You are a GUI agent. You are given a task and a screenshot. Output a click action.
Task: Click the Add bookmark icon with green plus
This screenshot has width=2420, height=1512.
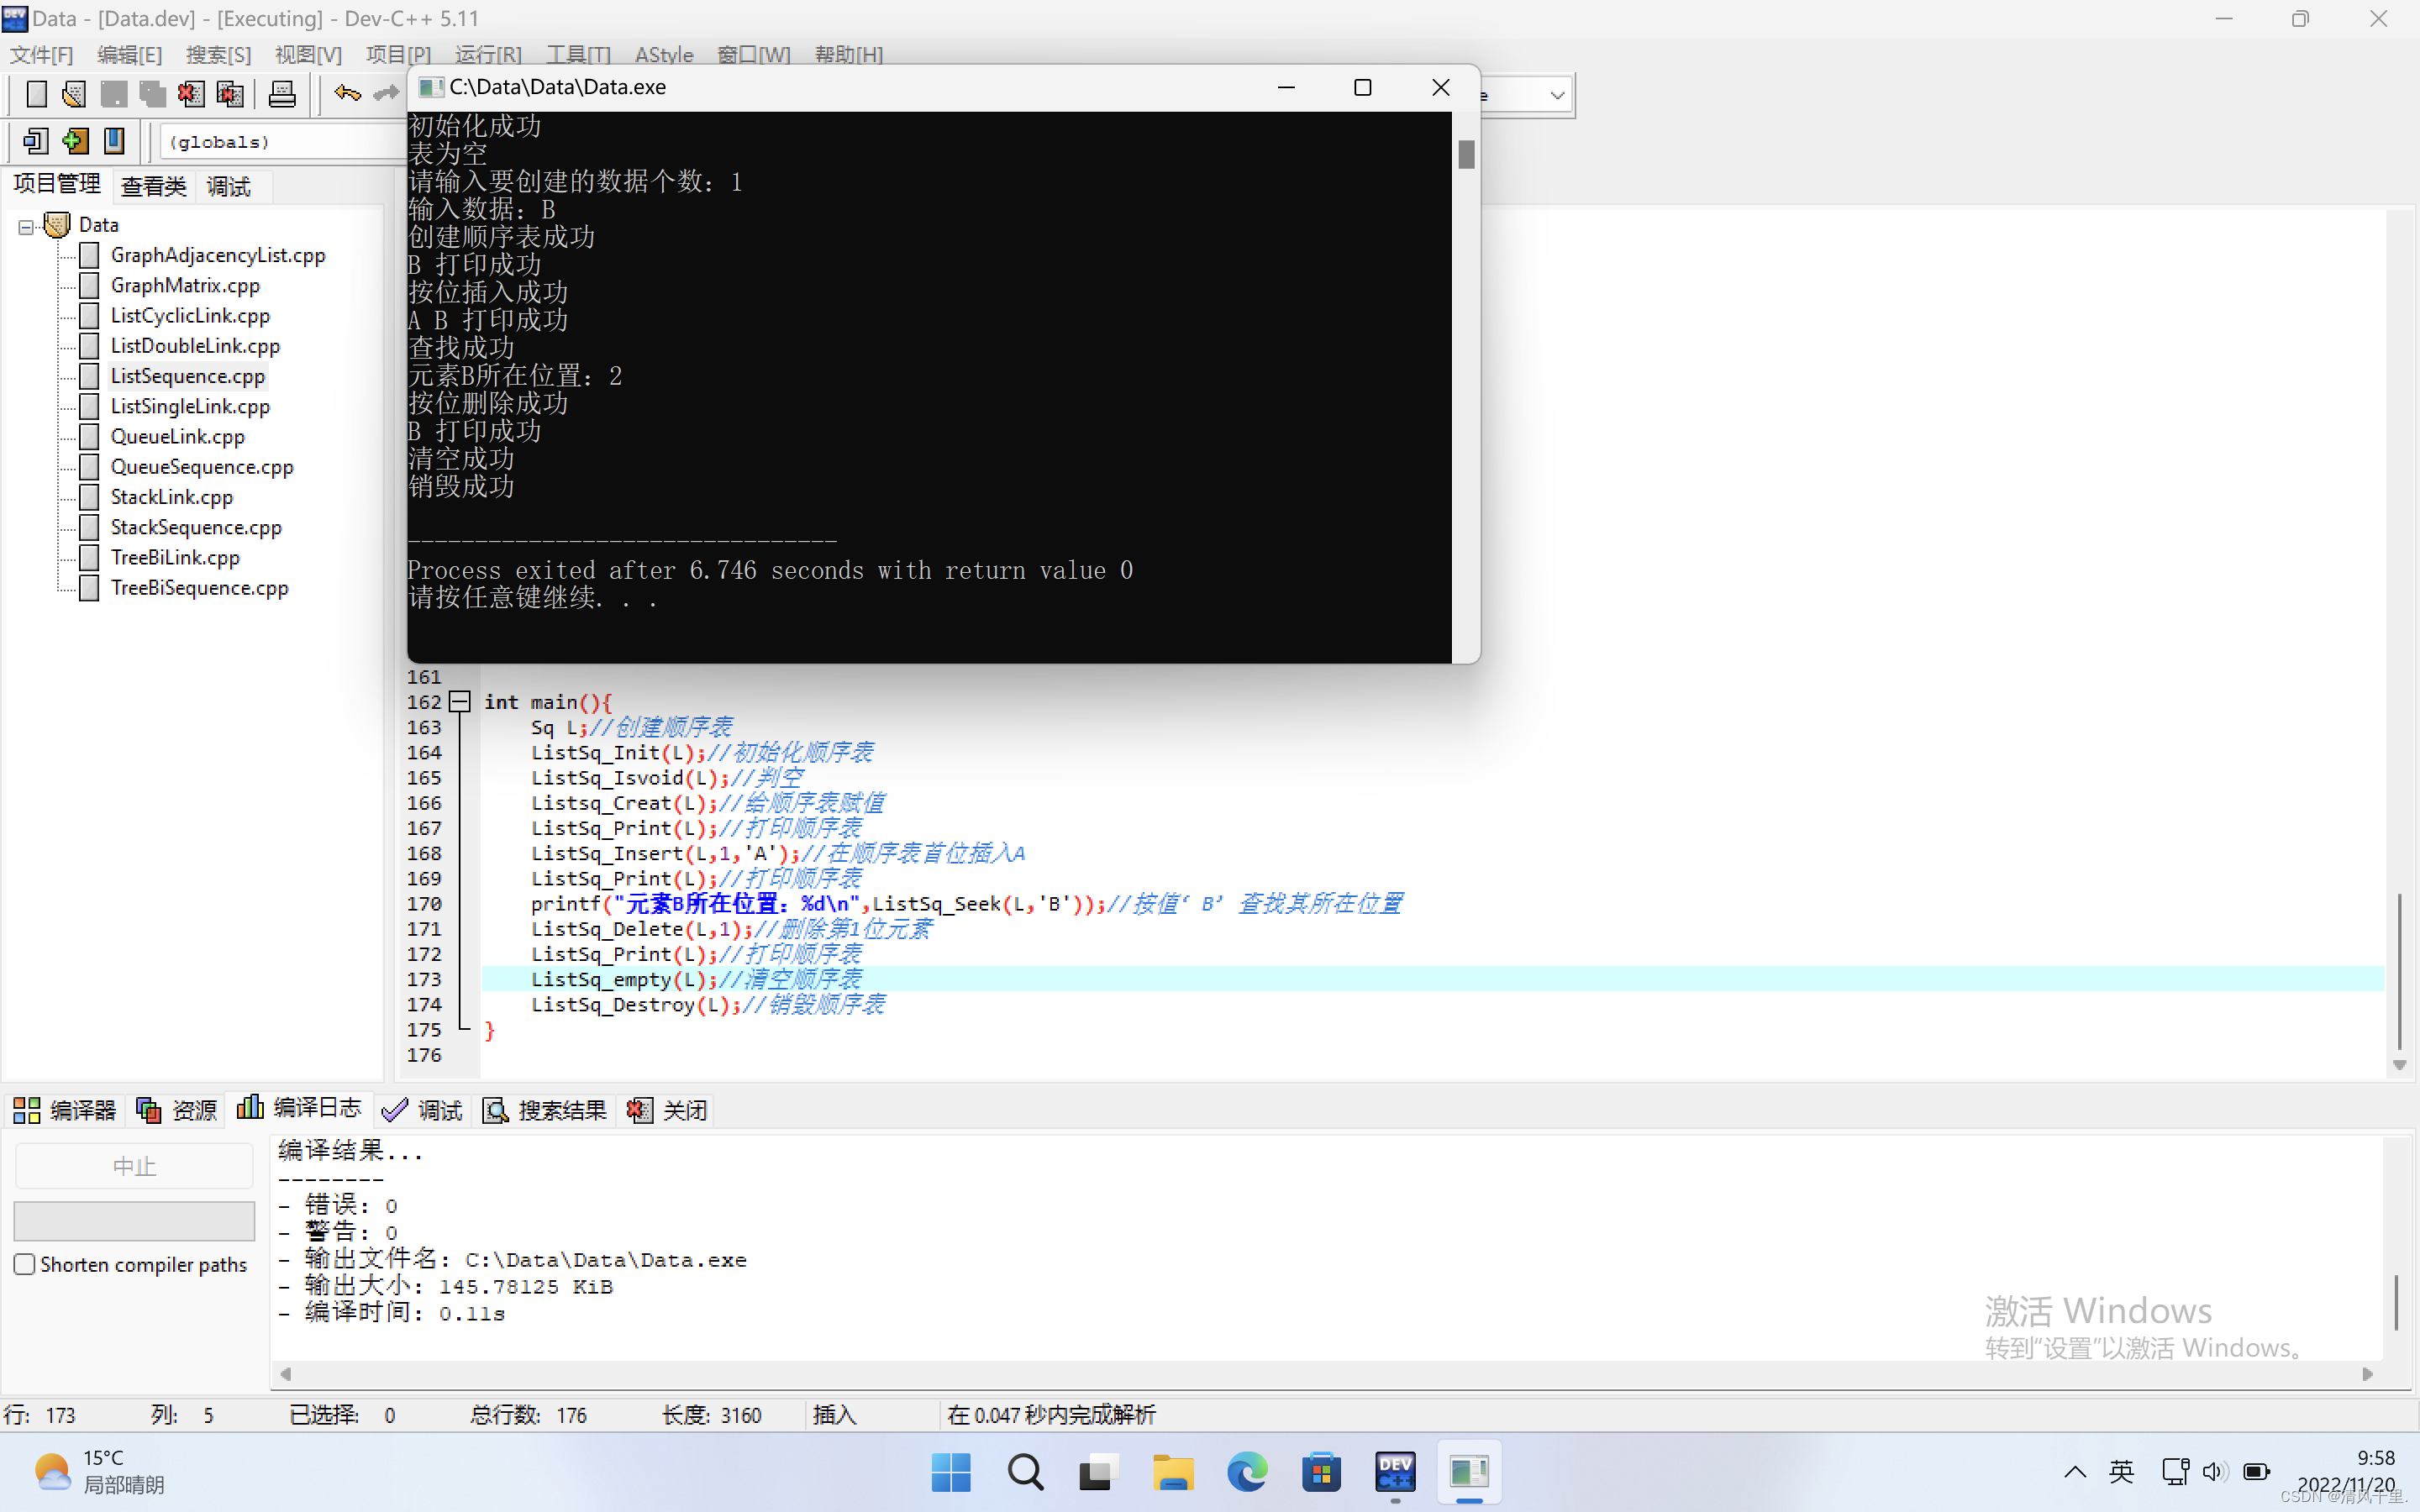tap(75, 141)
